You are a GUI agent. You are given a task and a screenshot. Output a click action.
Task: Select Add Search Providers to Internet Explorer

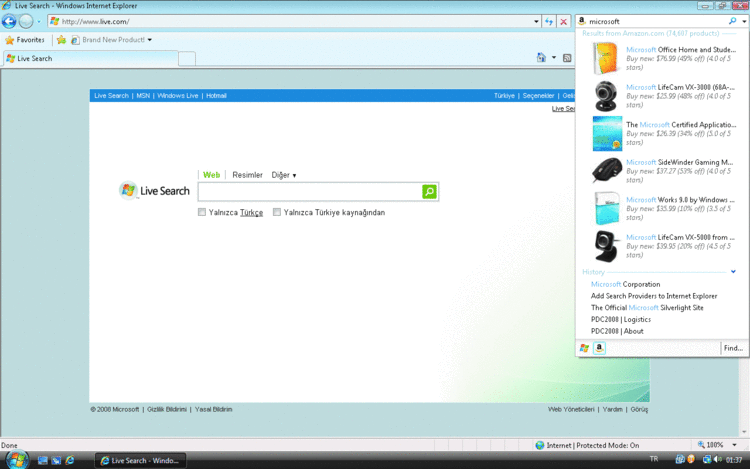(654, 296)
